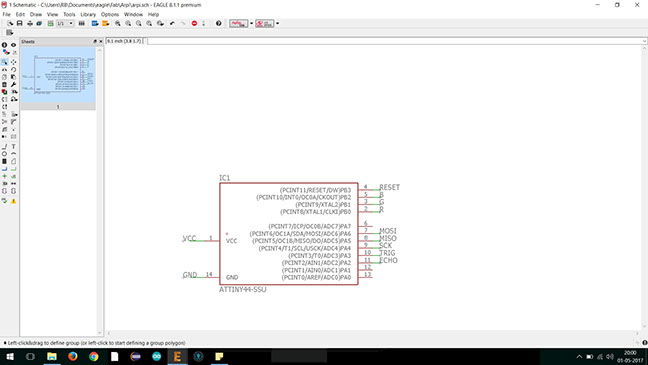This screenshot has width=648, height=365.
Task: Undo the last action
Action: (172, 24)
